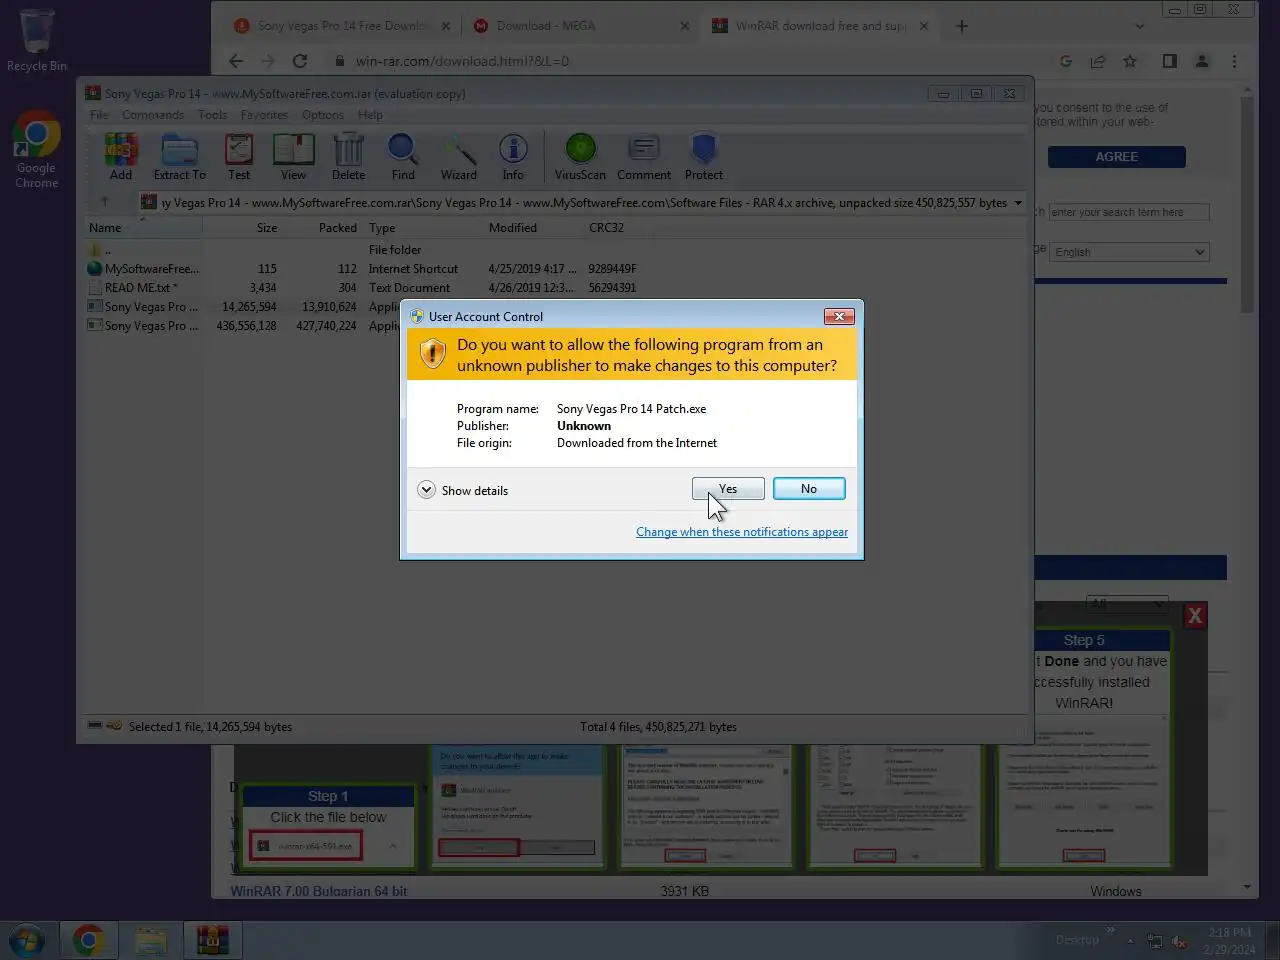Select the Sony Vegas Pro 436,556,128 byte file
This screenshot has height=960, width=1280.
tap(242, 326)
